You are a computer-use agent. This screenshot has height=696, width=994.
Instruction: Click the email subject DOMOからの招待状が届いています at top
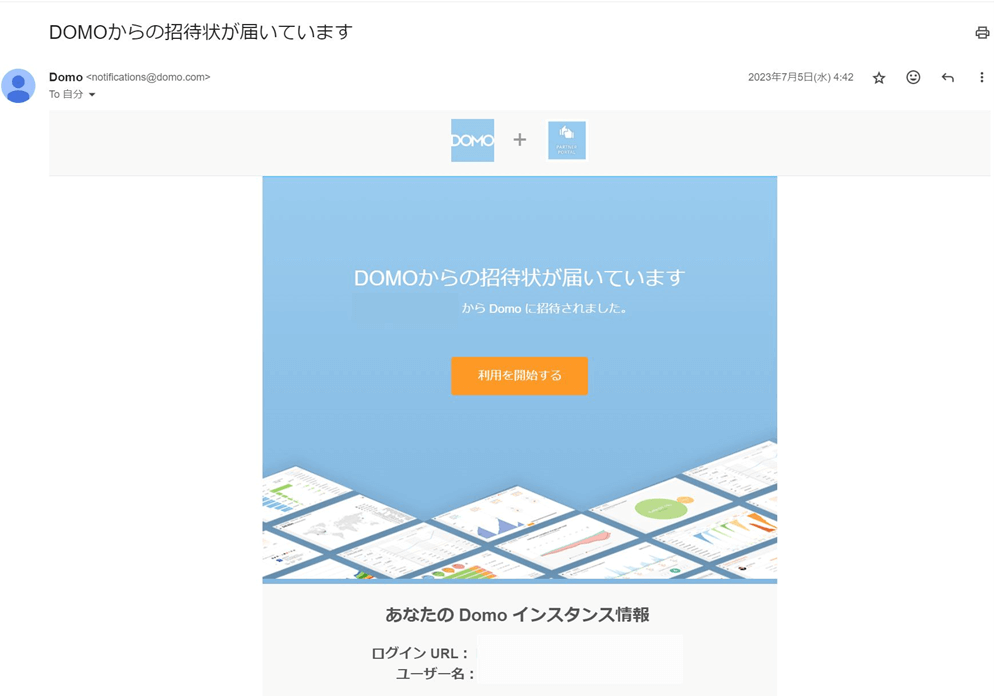tap(201, 32)
